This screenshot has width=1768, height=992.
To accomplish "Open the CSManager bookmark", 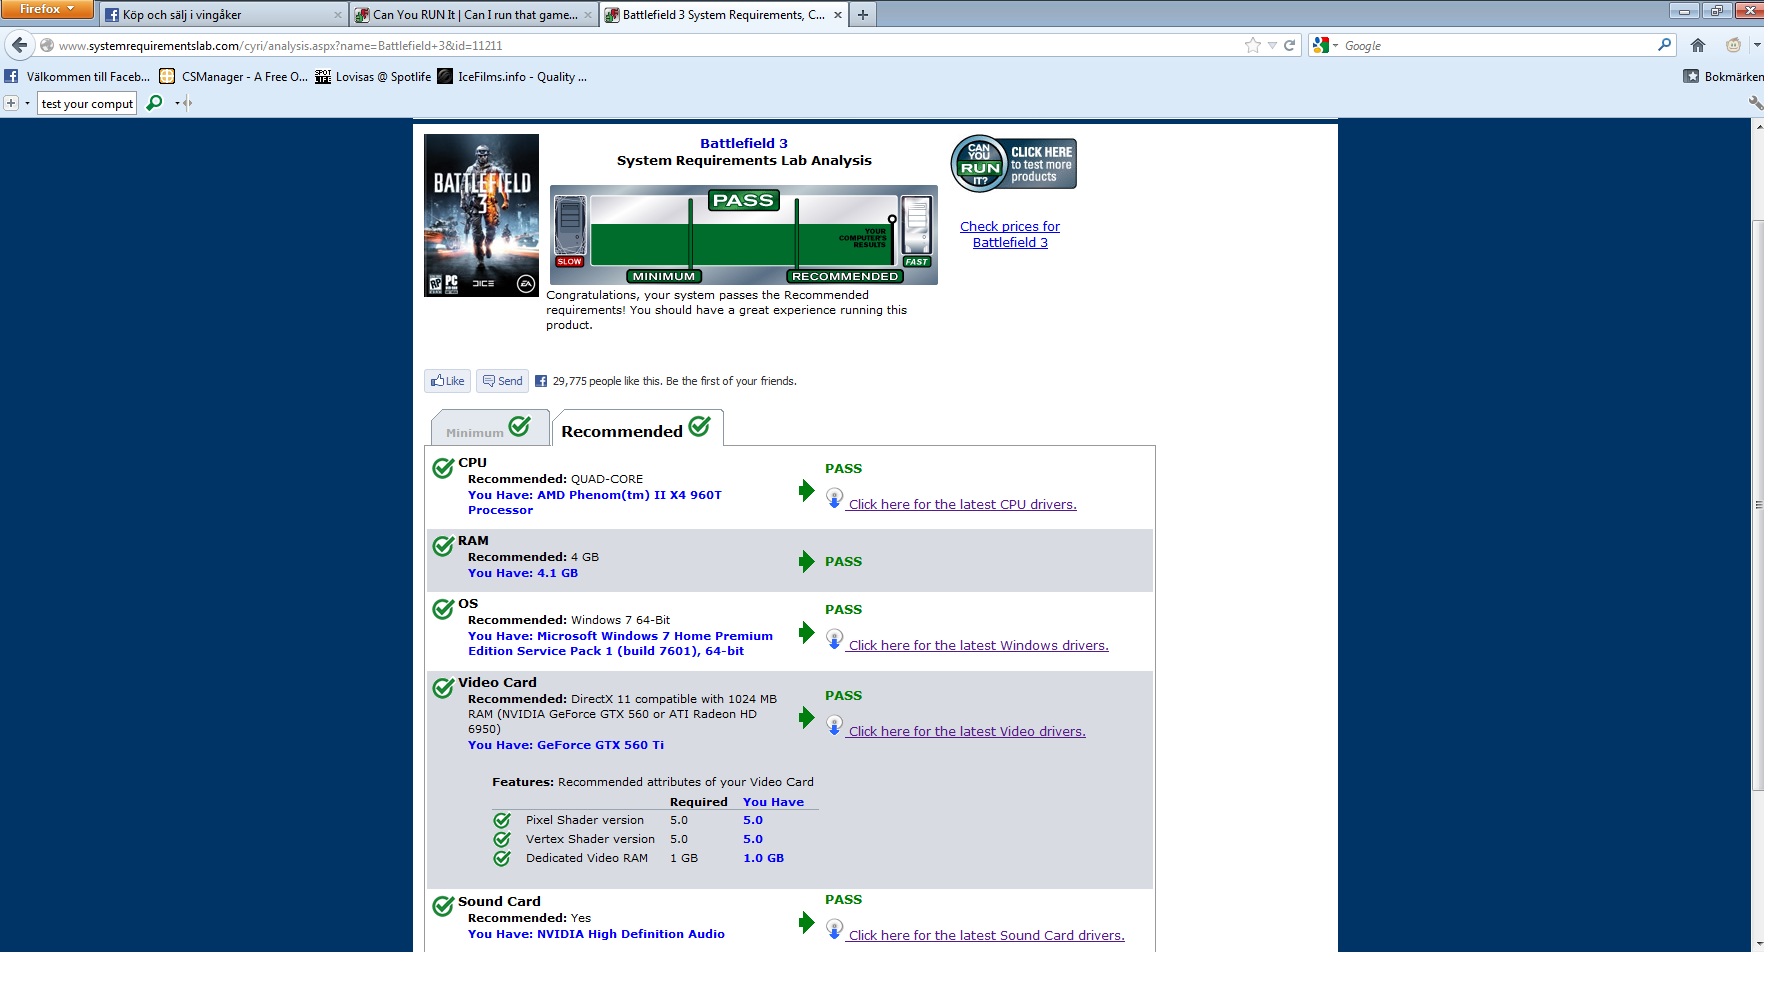I will (x=233, y=76).
